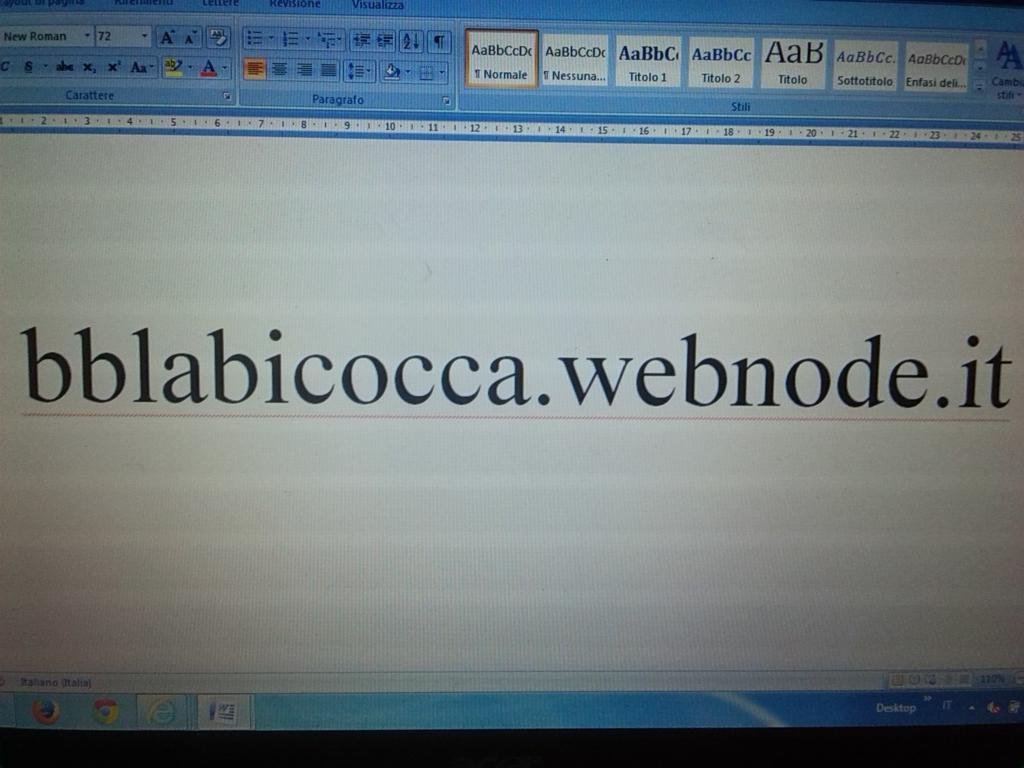This screenshot has width=1024, height=768.
Task: Select the Nessuna spaziatura style
Action: point(575,61)
